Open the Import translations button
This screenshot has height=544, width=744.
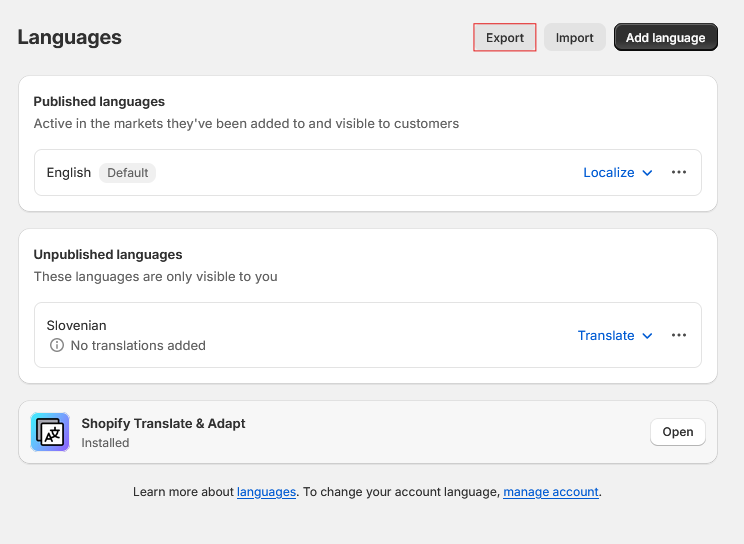[x=574, y=38]
